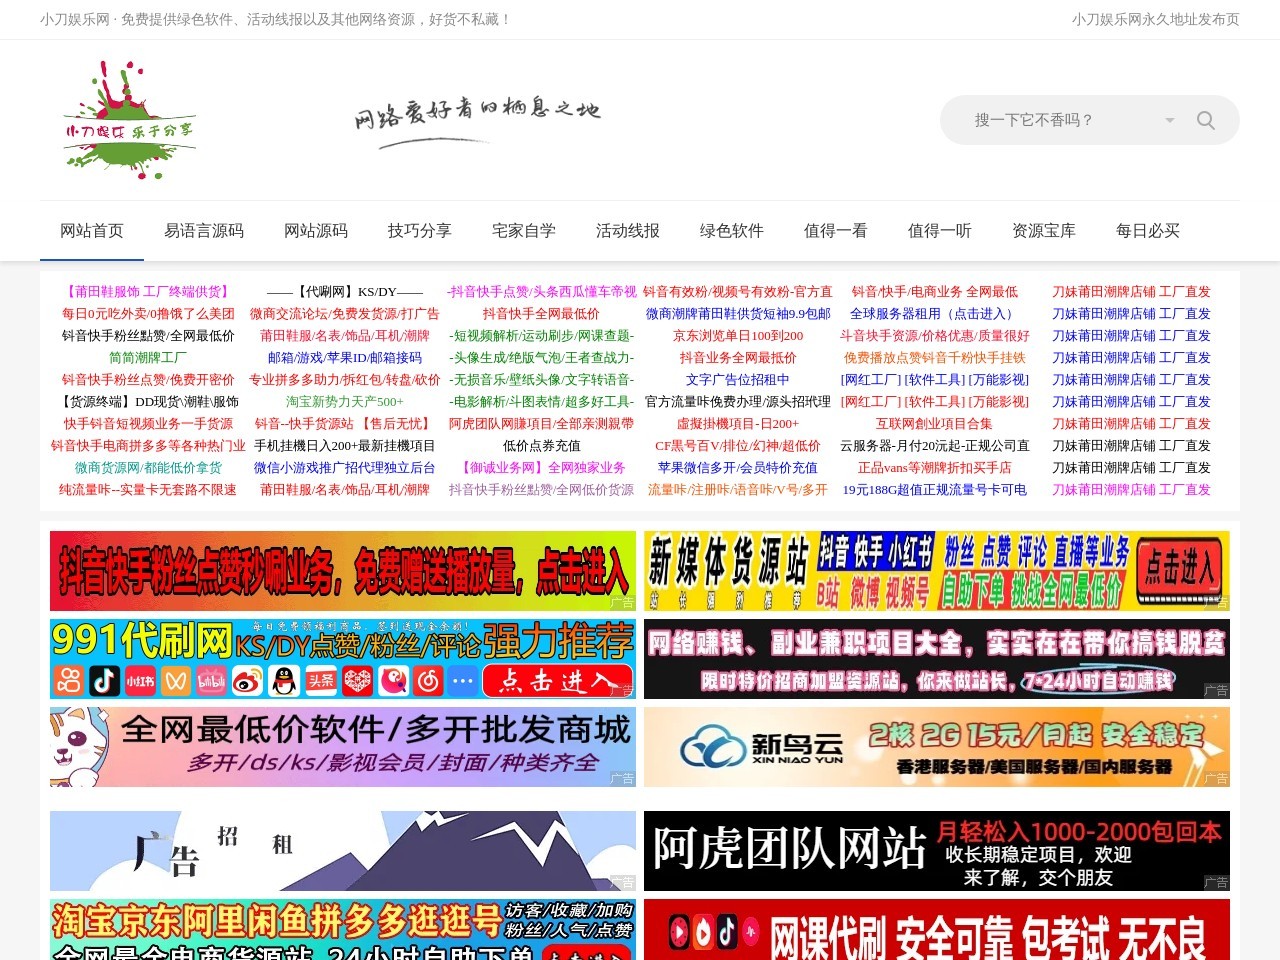Open 苹果微信多开/会员特价充值 link
The height and width of the screenshot is (960, 1280).
click(738, 468)
